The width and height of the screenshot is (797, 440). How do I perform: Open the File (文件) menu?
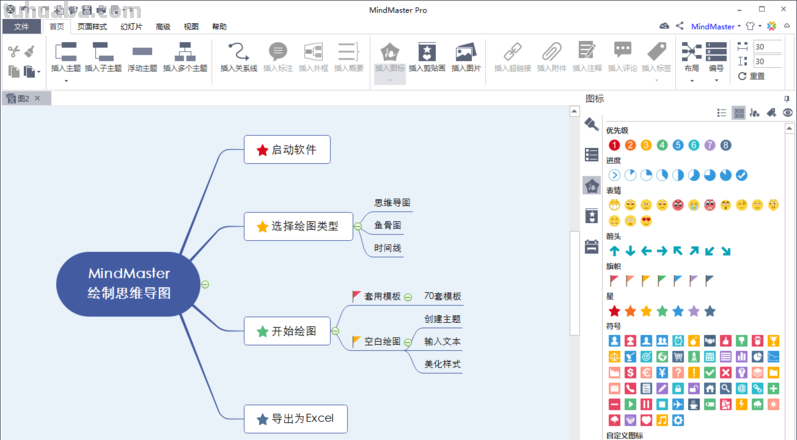point(21,26)
